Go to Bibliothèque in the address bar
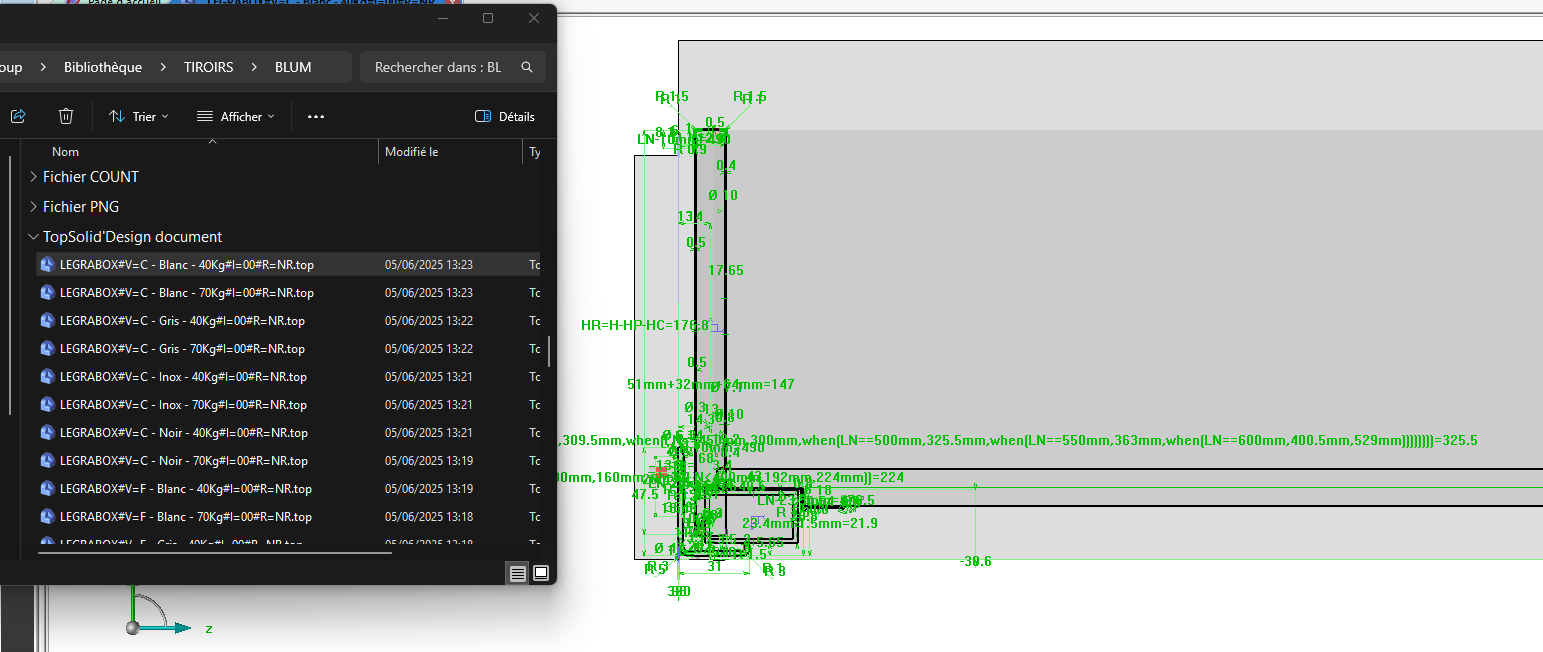 (103, 67)
